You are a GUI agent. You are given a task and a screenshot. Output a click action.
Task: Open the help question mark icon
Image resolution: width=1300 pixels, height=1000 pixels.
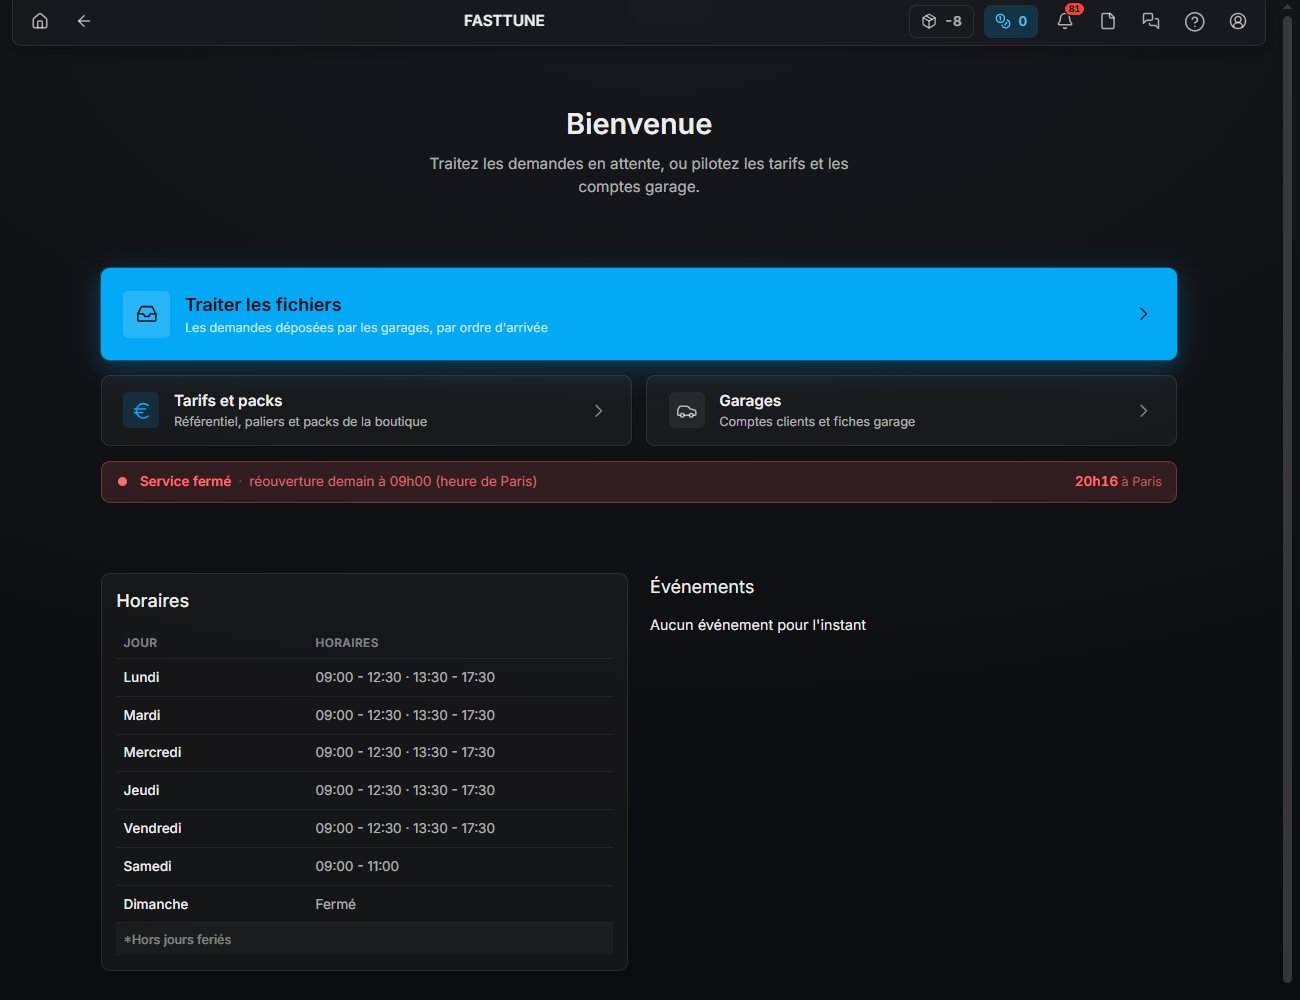(1194, 21)
